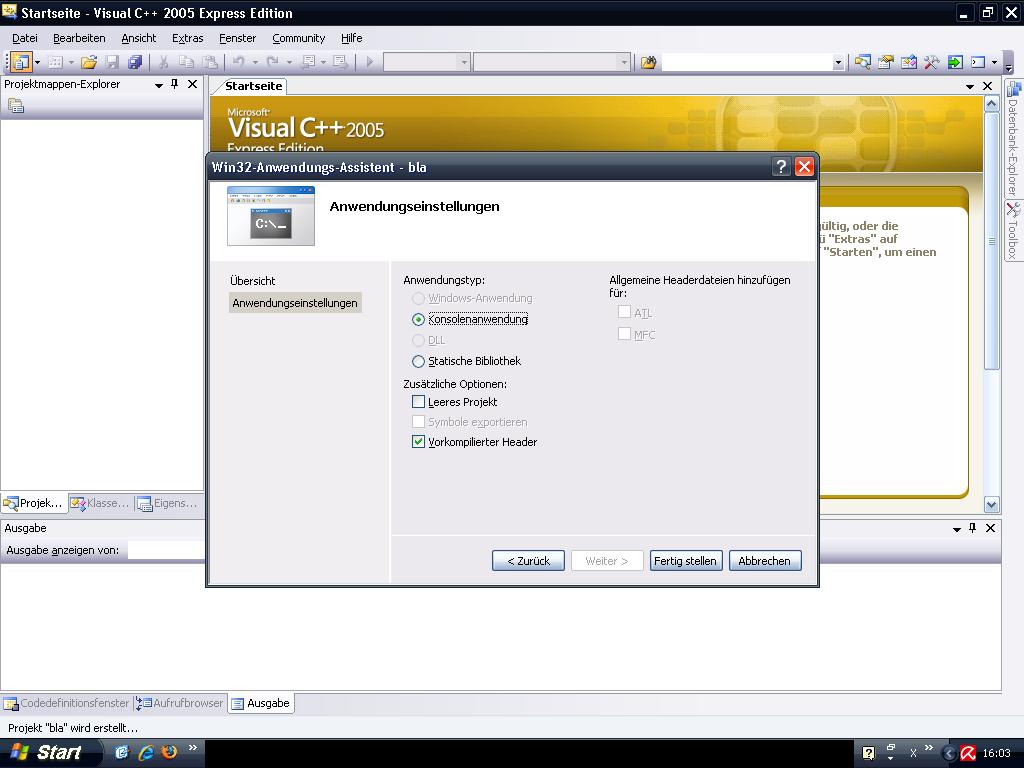Click the properties icon in Projektmappen-Explorer
Screen dimensions: 1024x768
click(x=16, y=105)
